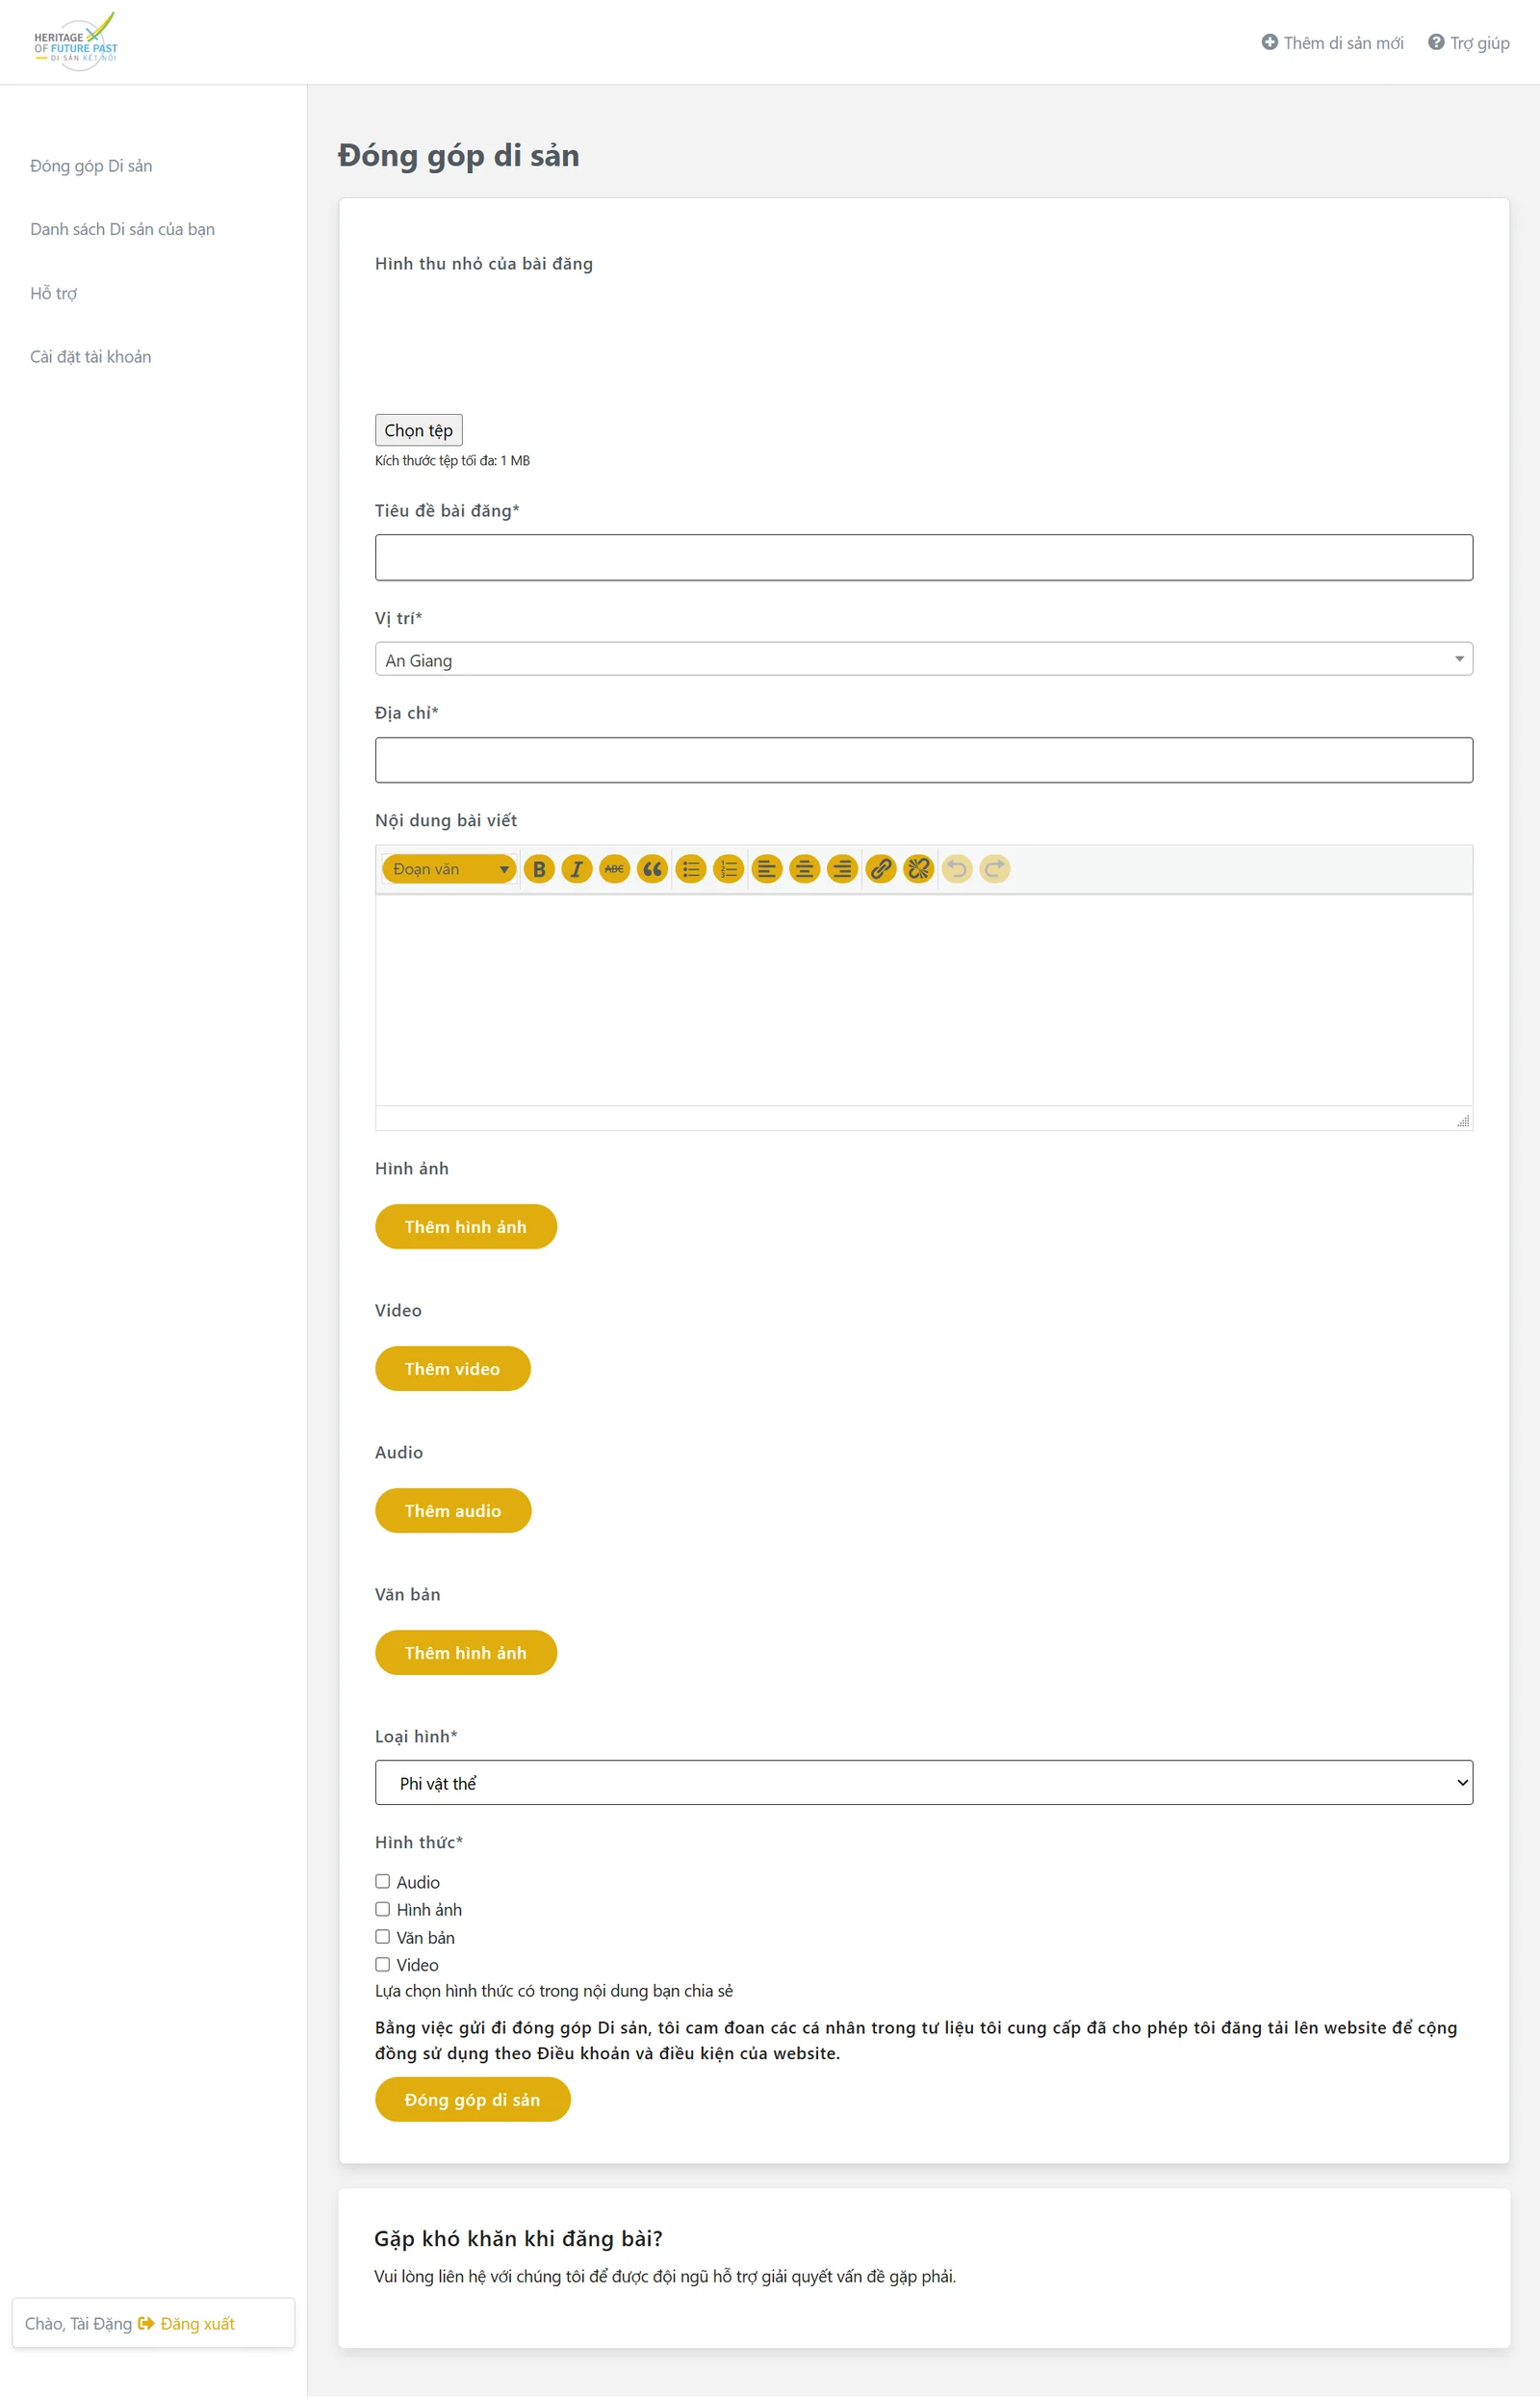1540x2397 pixels.
Task: Open Cài đặt tài khoản in sidebar
Action: pos(90,357)
